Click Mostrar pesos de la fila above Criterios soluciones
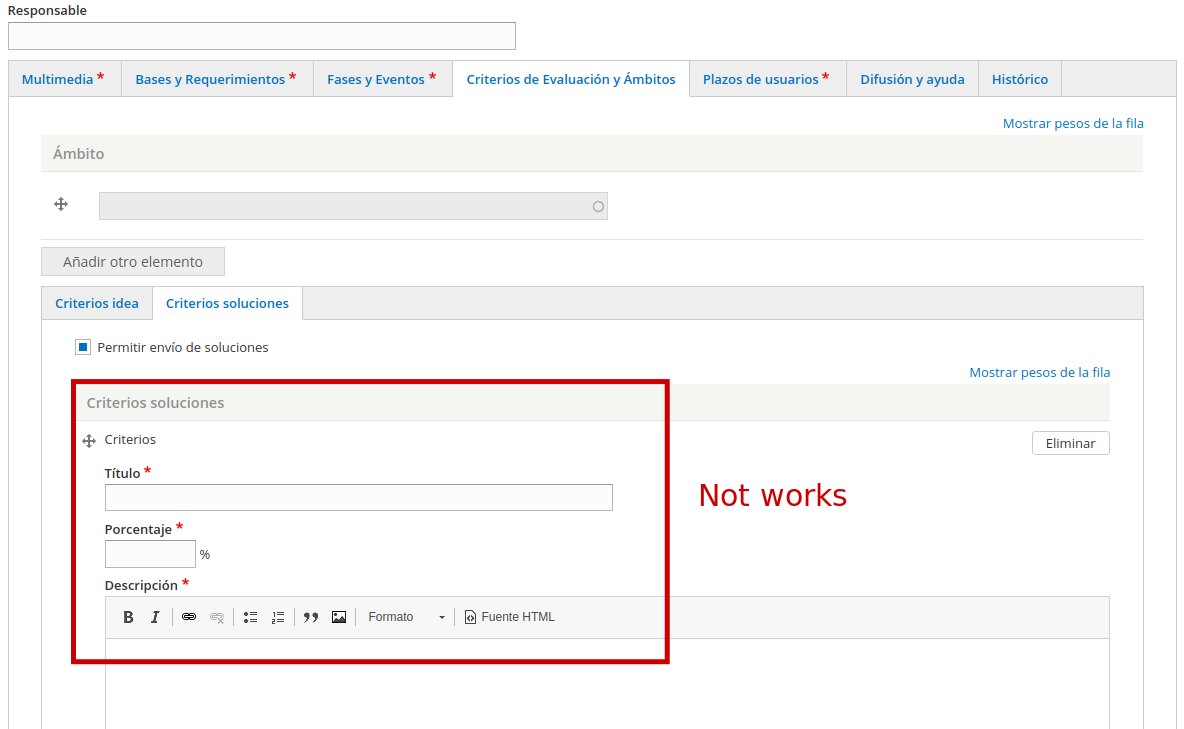 [x=1039, y=371]
